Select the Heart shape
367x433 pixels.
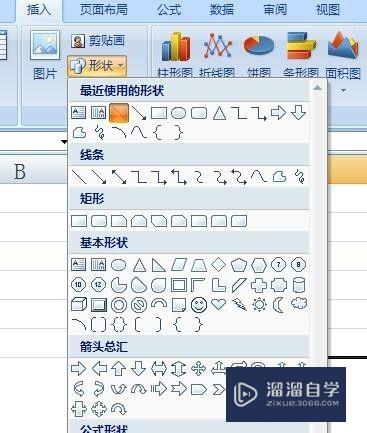pyautogui.click(x=219, y=304)
